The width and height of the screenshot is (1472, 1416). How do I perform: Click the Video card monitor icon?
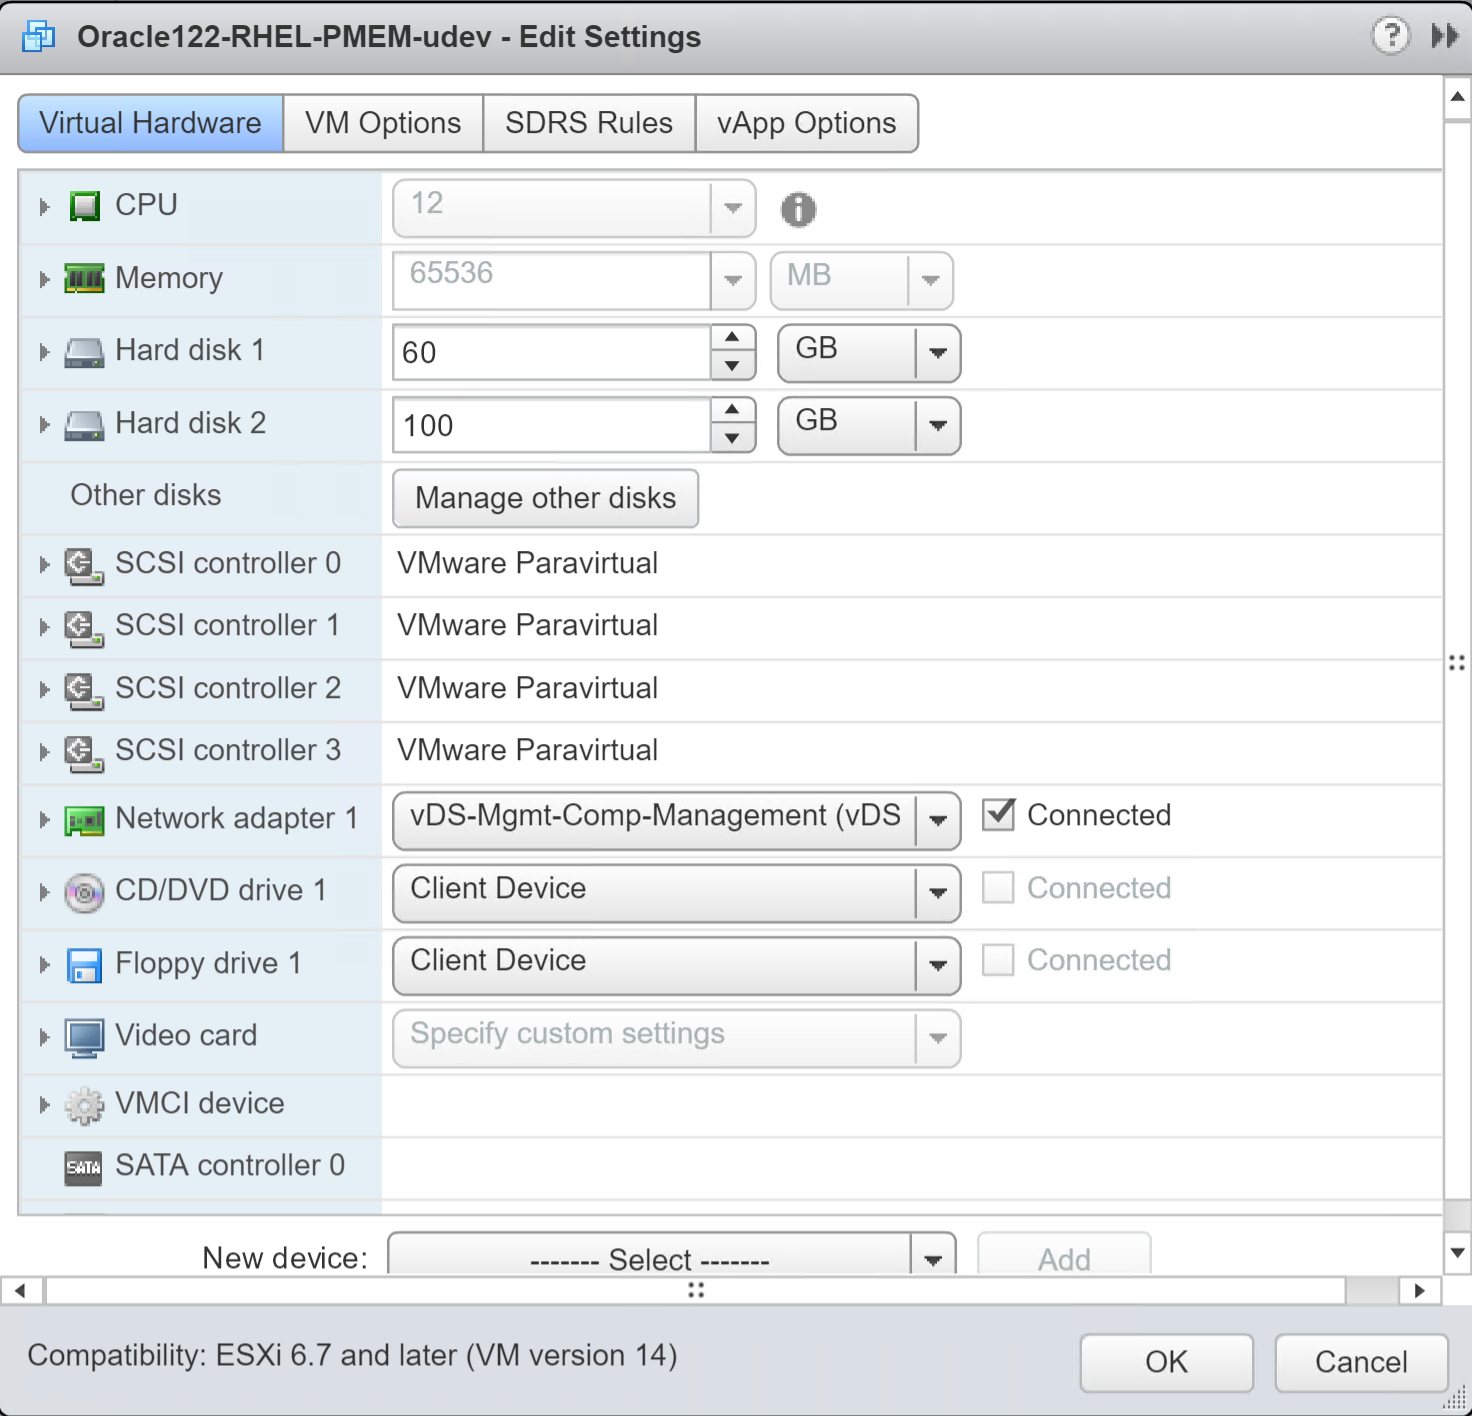tap(85, 1038)
